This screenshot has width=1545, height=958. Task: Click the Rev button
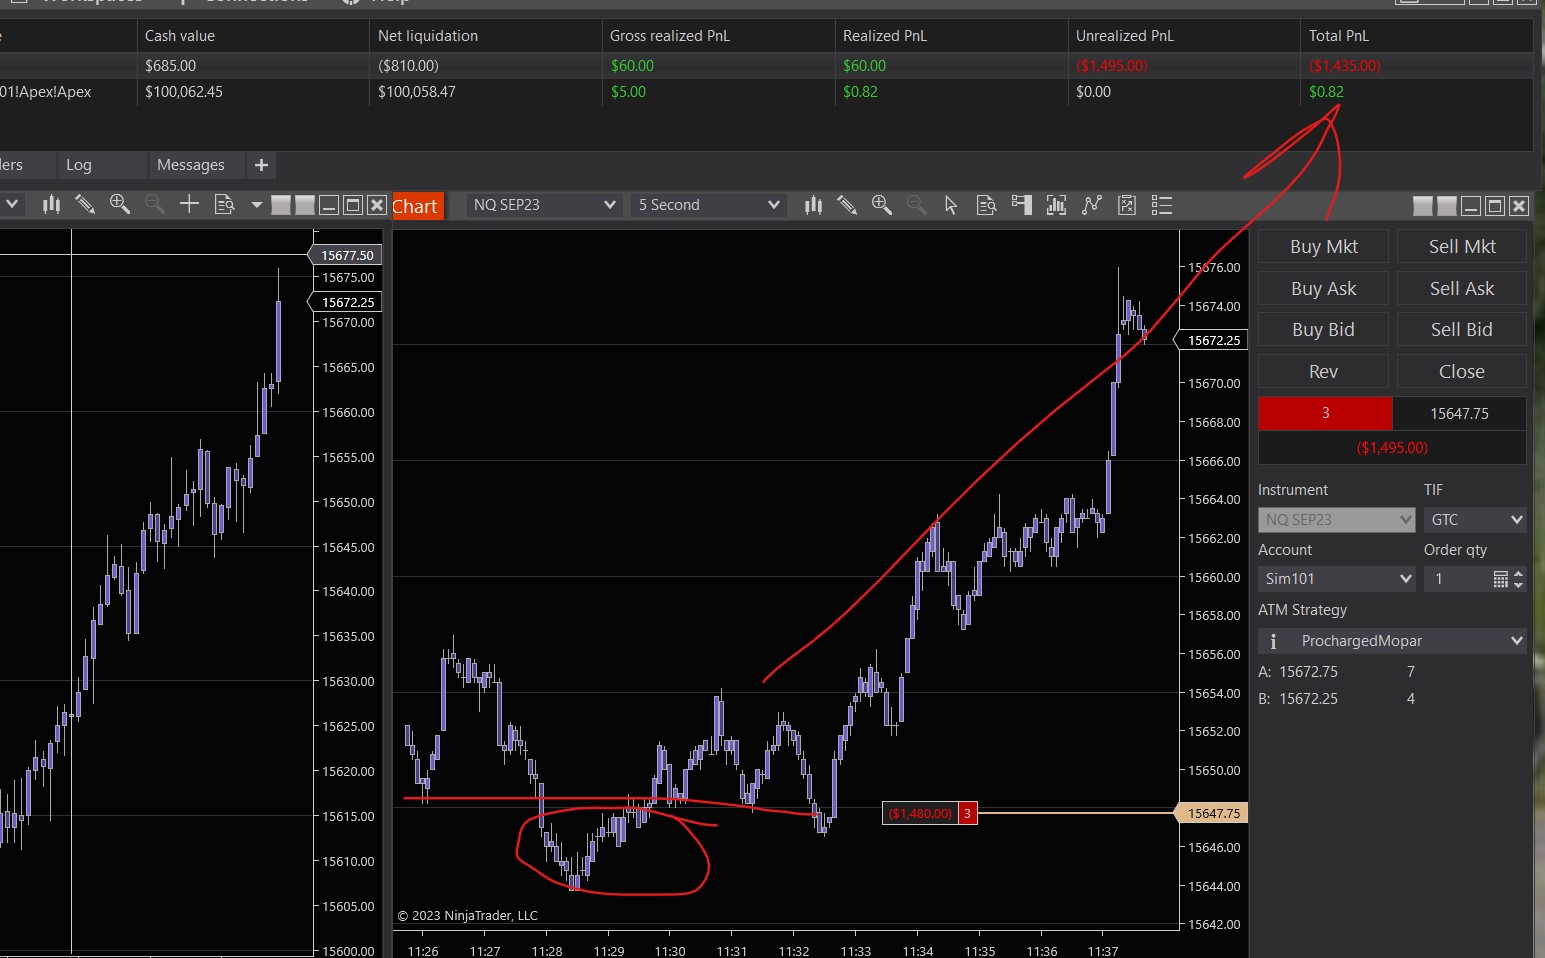click(1323, 372)
